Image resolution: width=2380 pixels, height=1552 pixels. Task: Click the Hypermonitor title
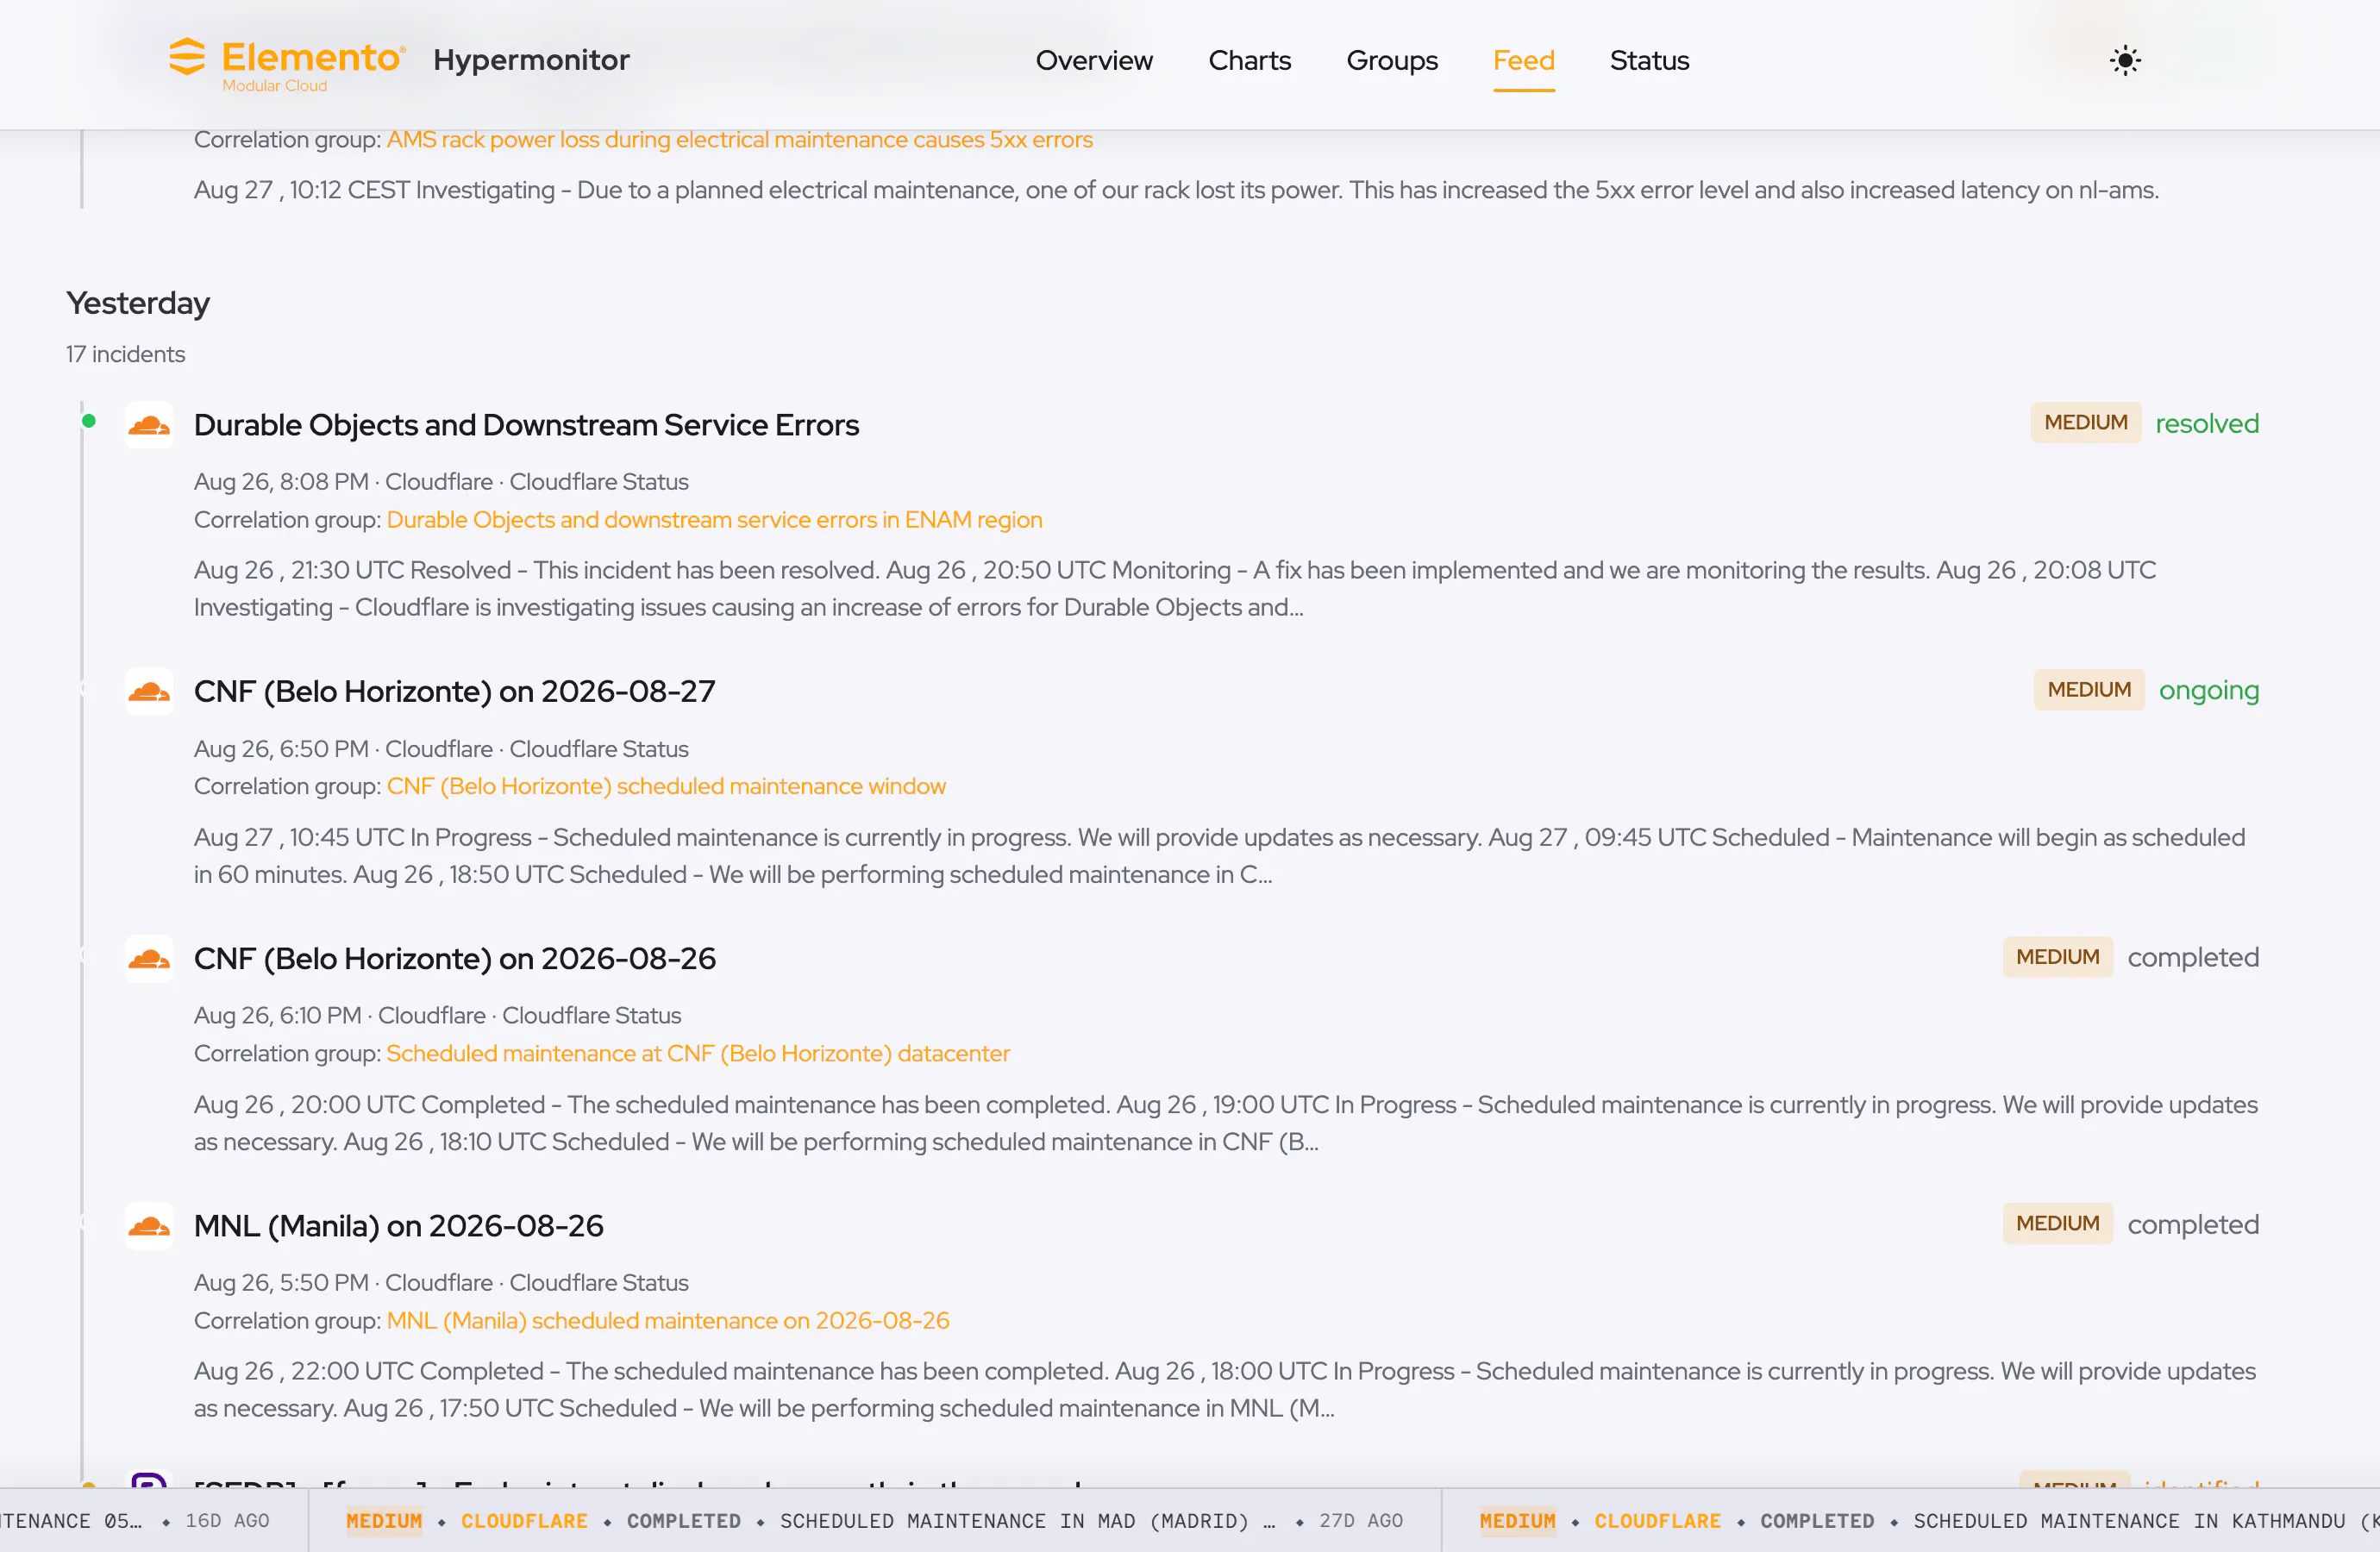[531, 60]
